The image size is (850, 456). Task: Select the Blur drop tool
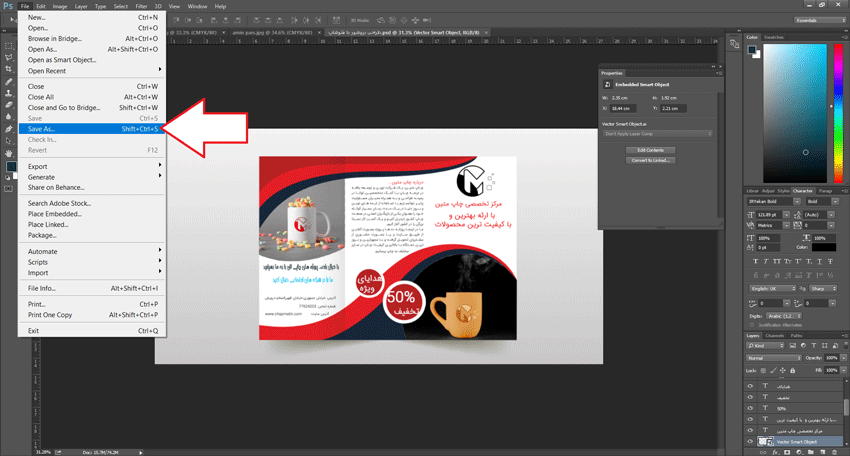(x=8, y=117)
